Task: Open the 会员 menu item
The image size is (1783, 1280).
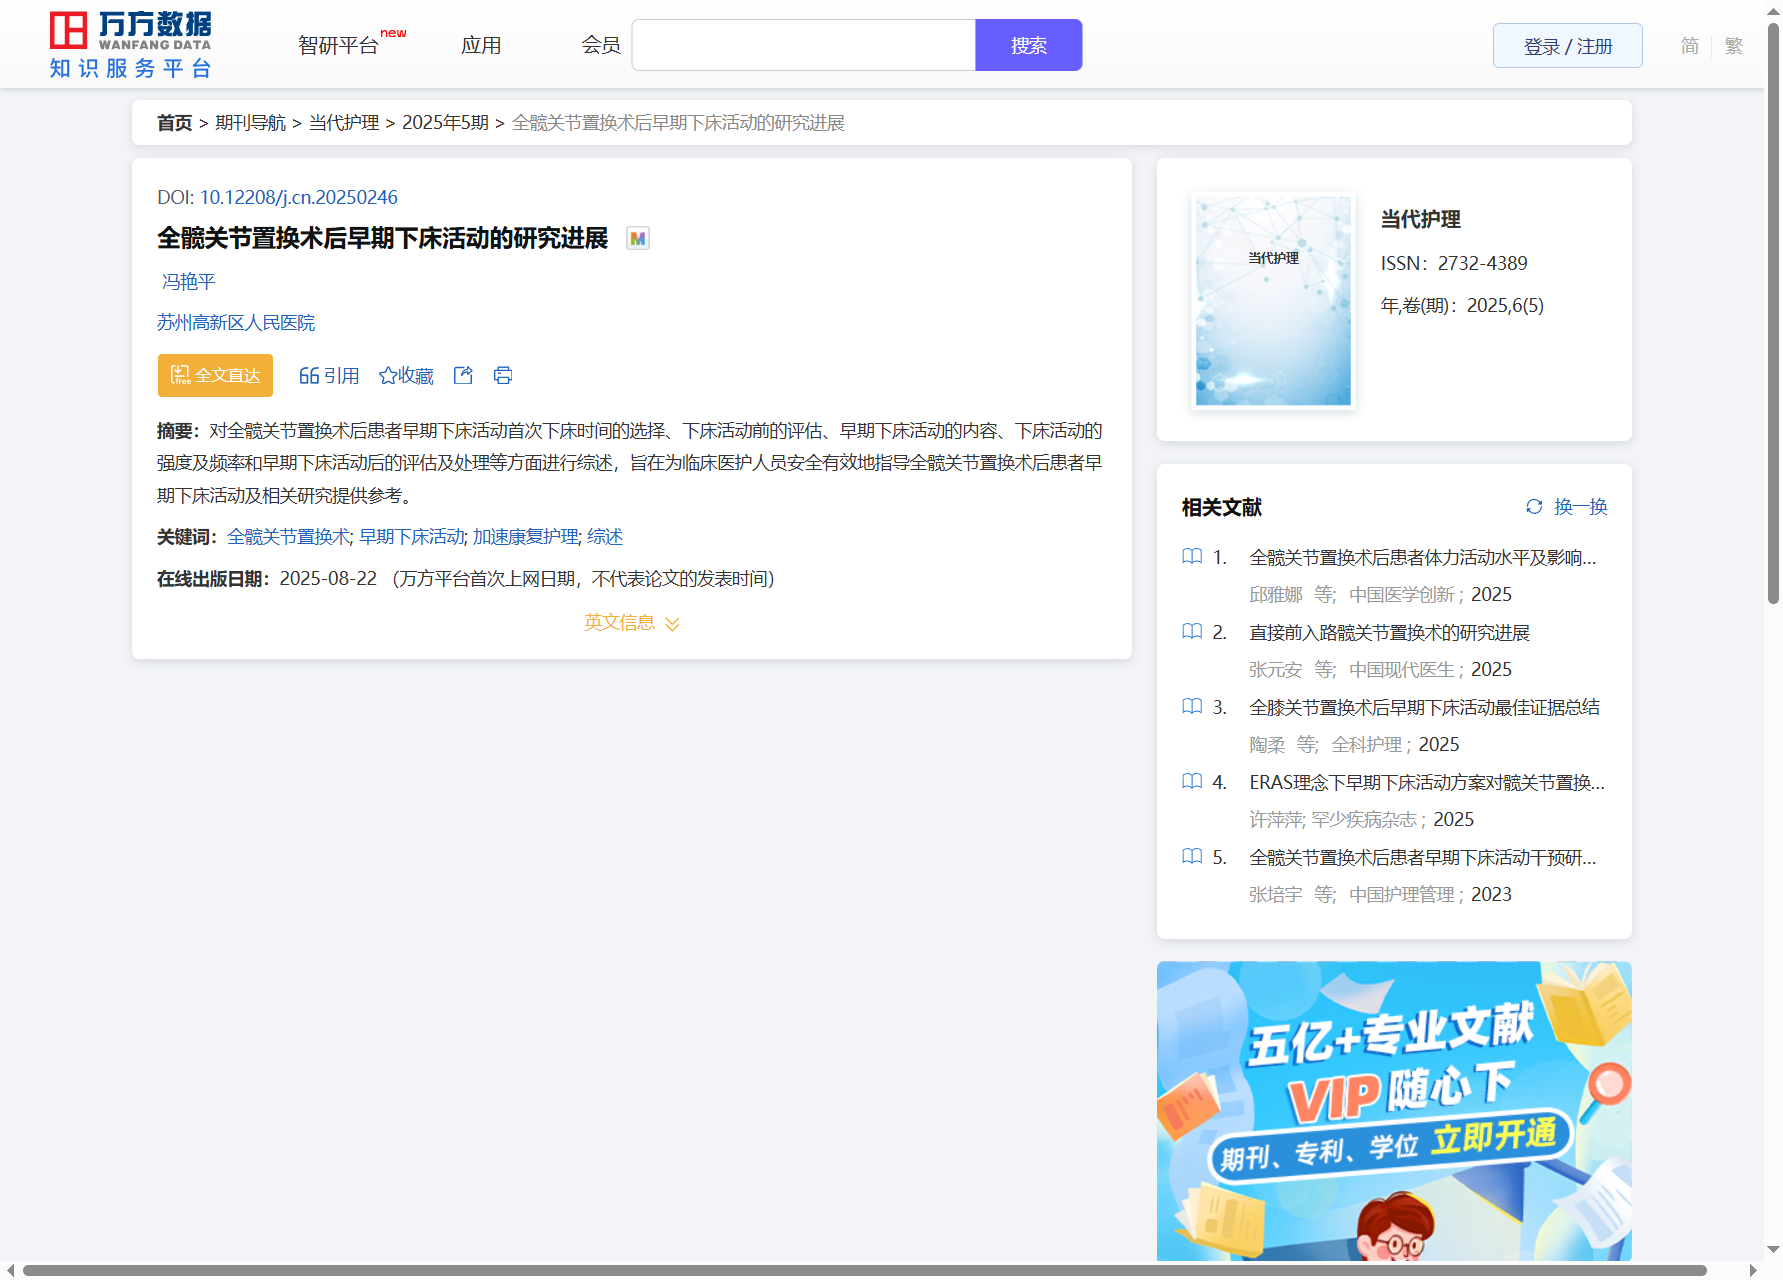Action: tap(601, 46)
